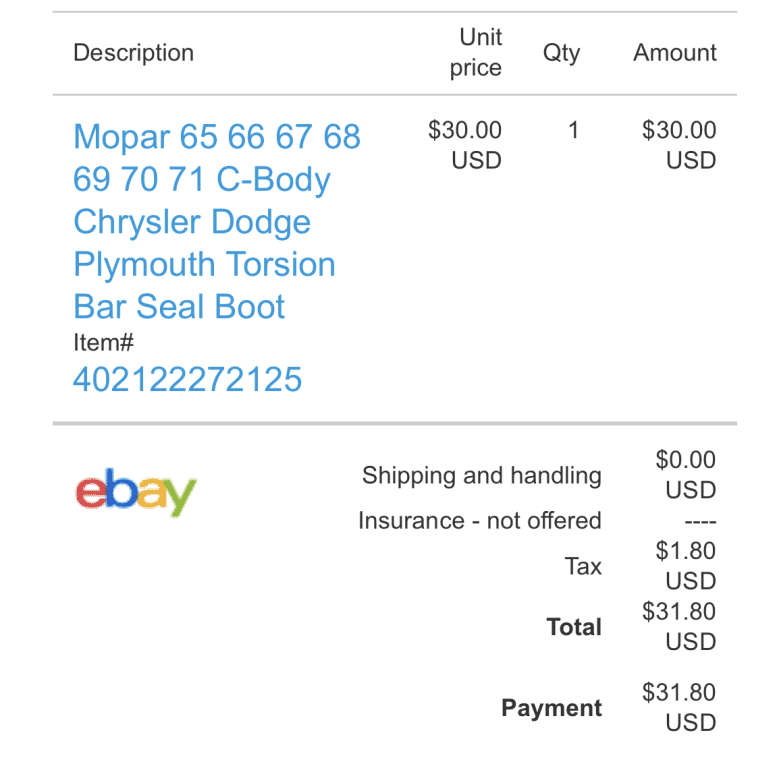Screen dimensions: 777x768
Task: Select the $1.80 USD tax amount
Action: (x=686, y=566)
